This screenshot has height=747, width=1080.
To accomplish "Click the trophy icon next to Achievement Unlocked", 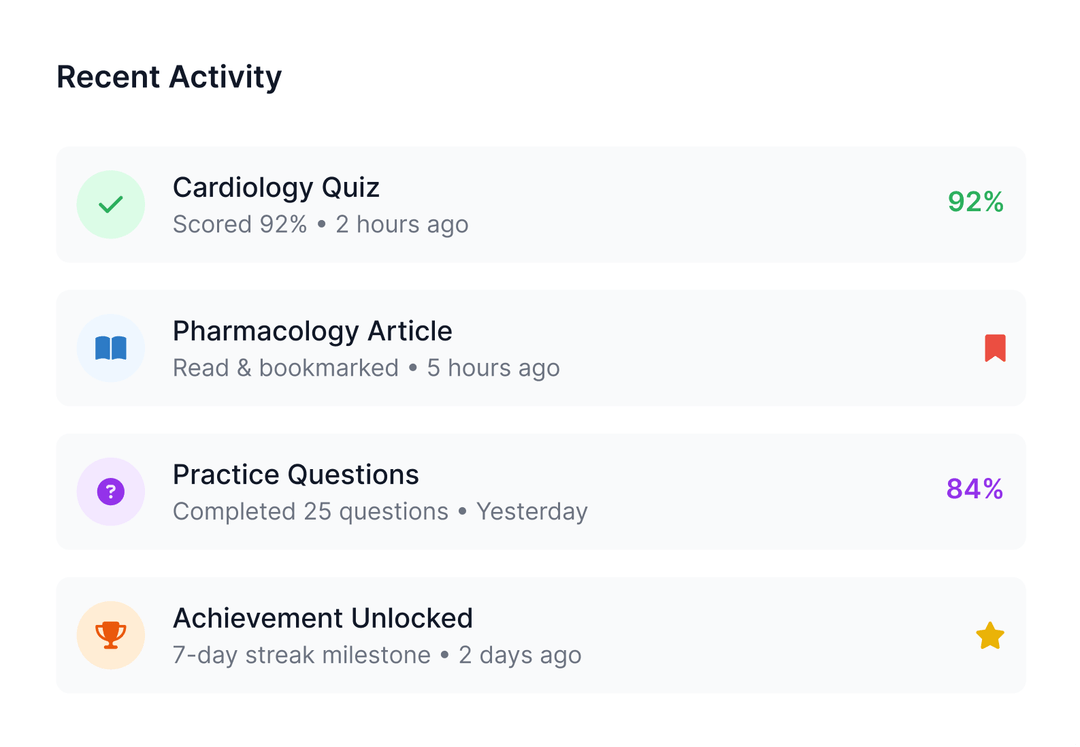I will tap(111, 635).
